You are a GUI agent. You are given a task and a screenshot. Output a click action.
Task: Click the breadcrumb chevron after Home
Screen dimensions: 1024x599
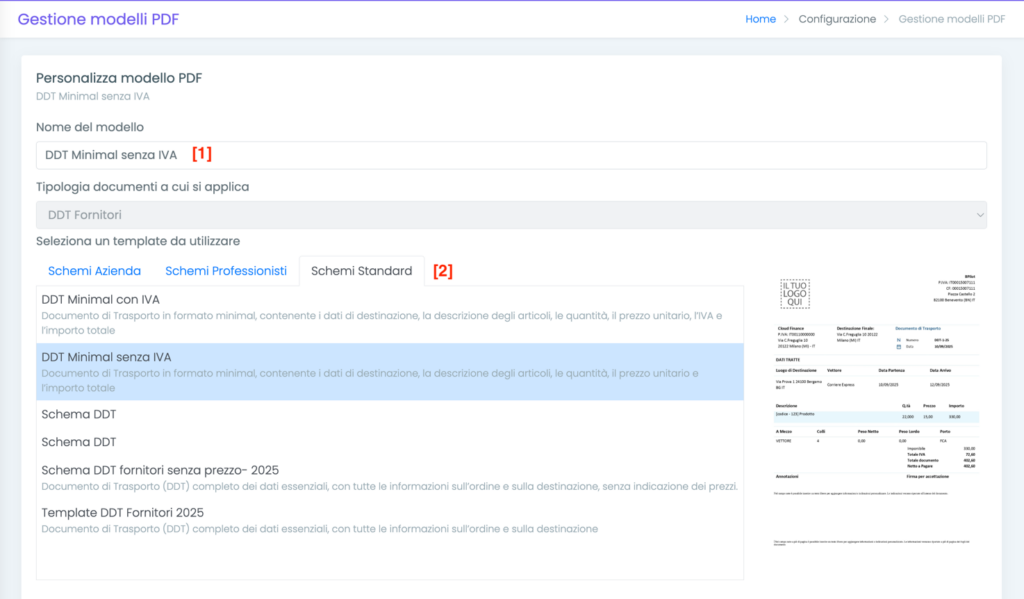787,19
